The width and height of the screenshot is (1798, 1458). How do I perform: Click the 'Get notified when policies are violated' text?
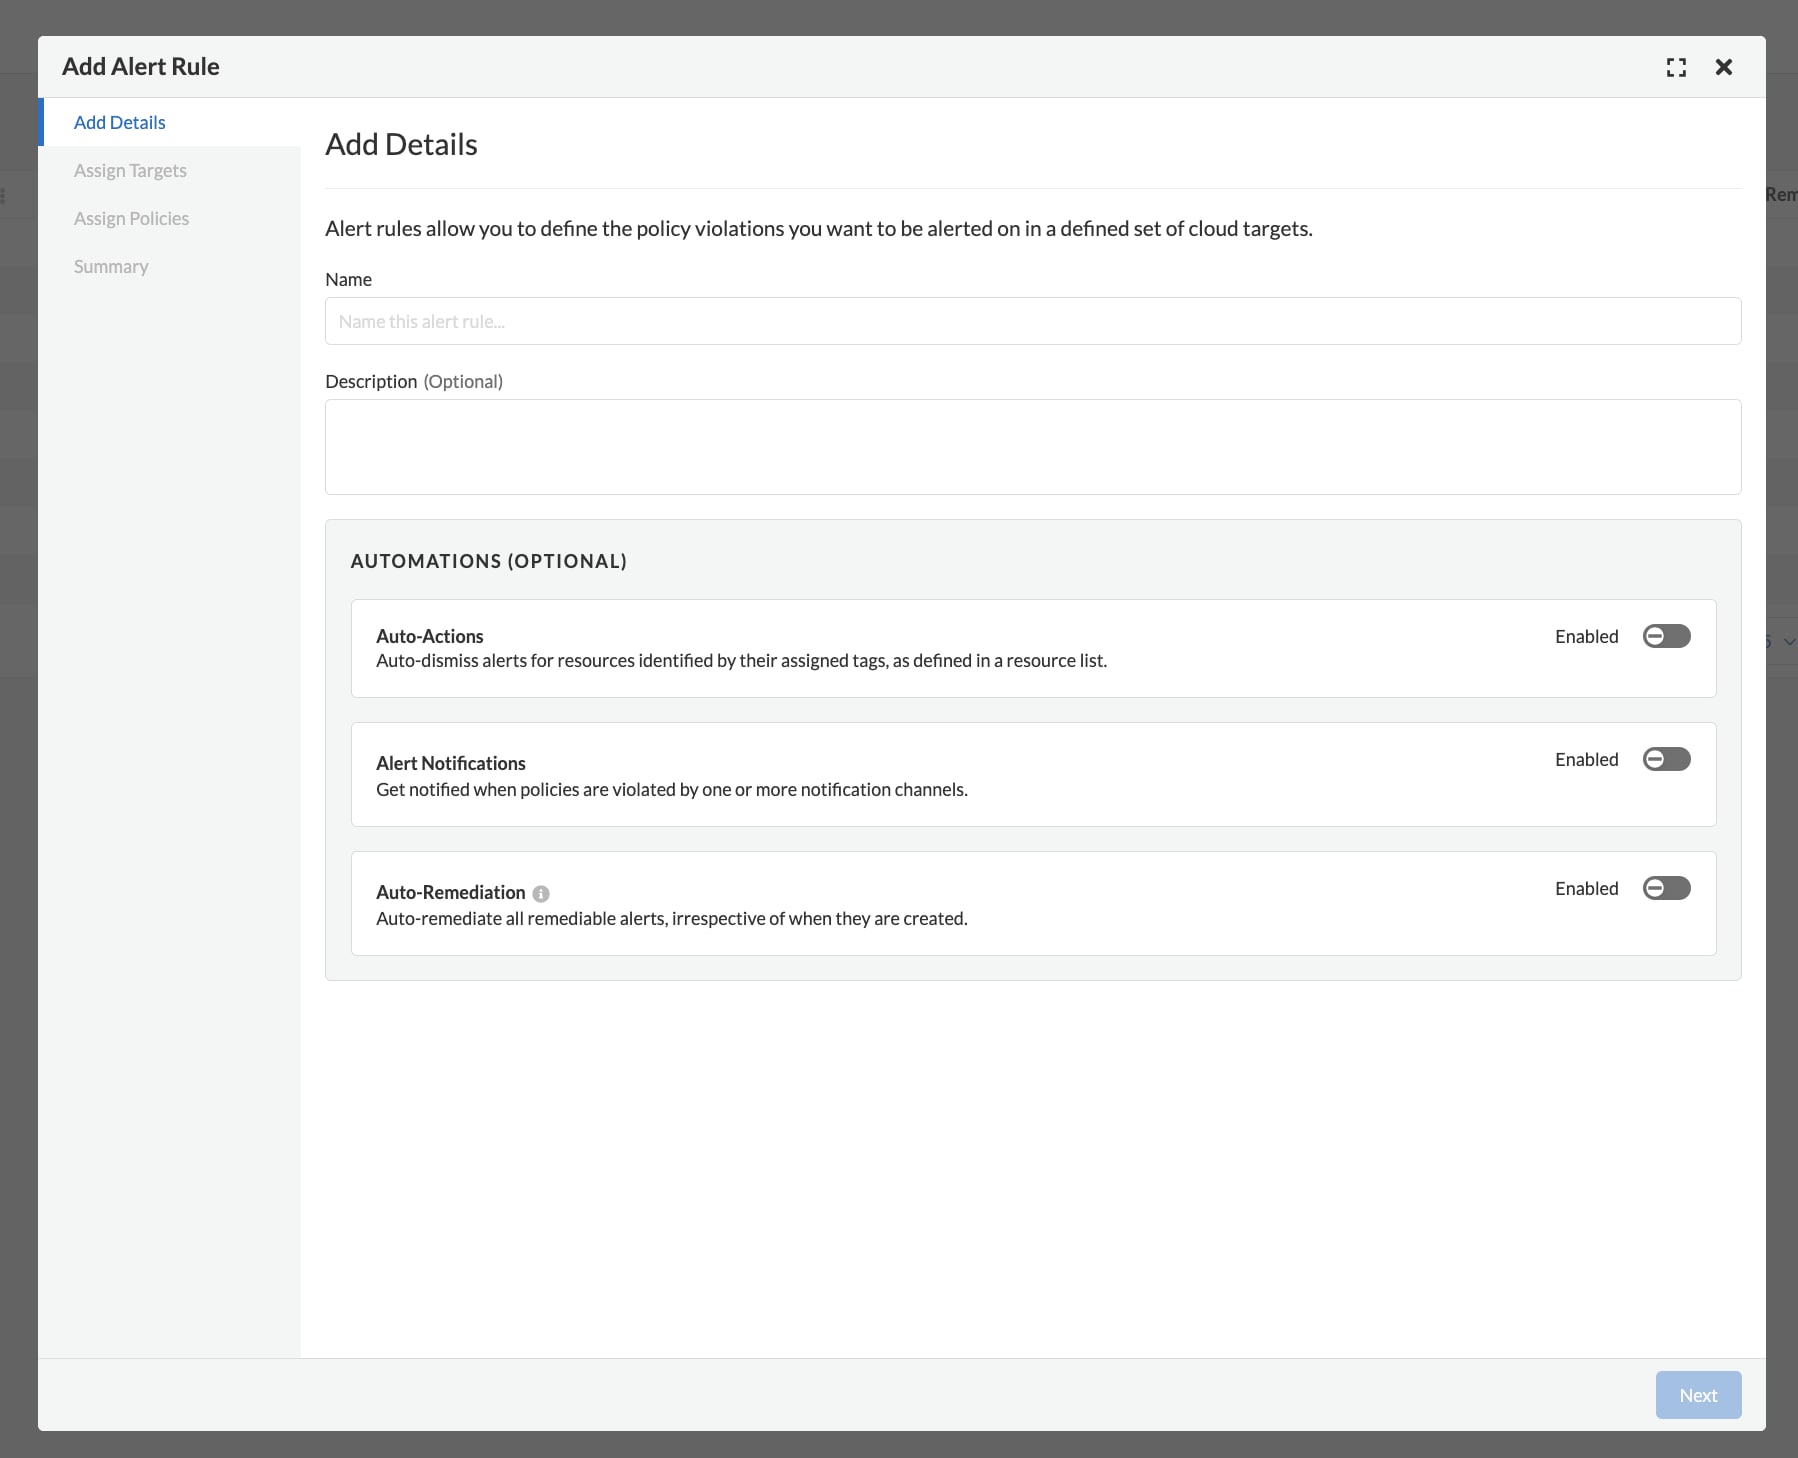point(672,789)
